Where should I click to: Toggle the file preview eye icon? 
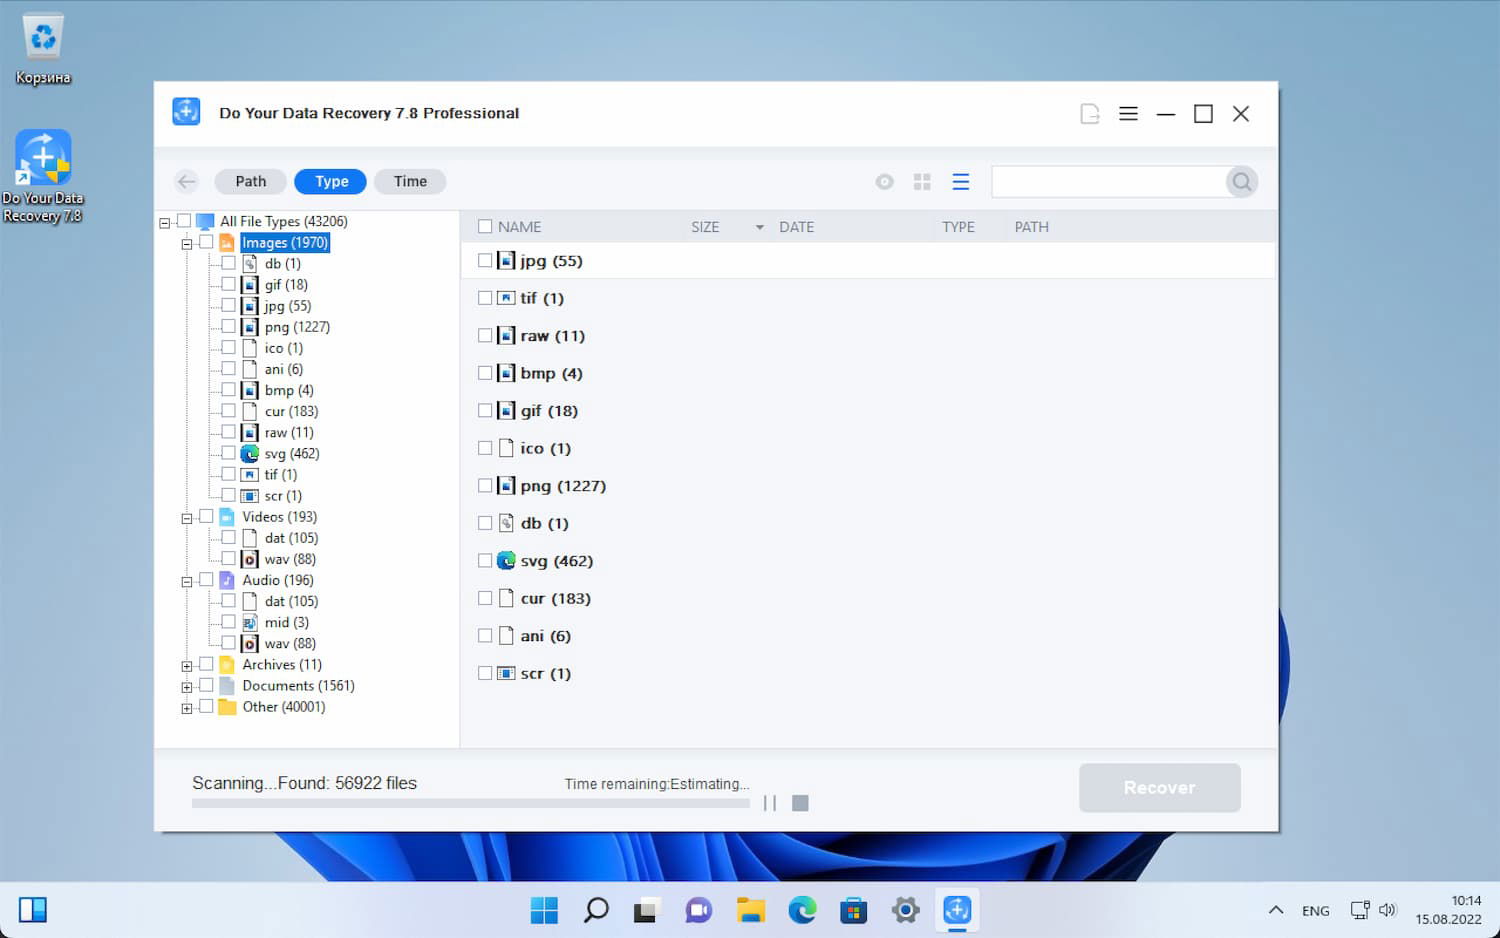pyautogui.click(x=884, y=181)
